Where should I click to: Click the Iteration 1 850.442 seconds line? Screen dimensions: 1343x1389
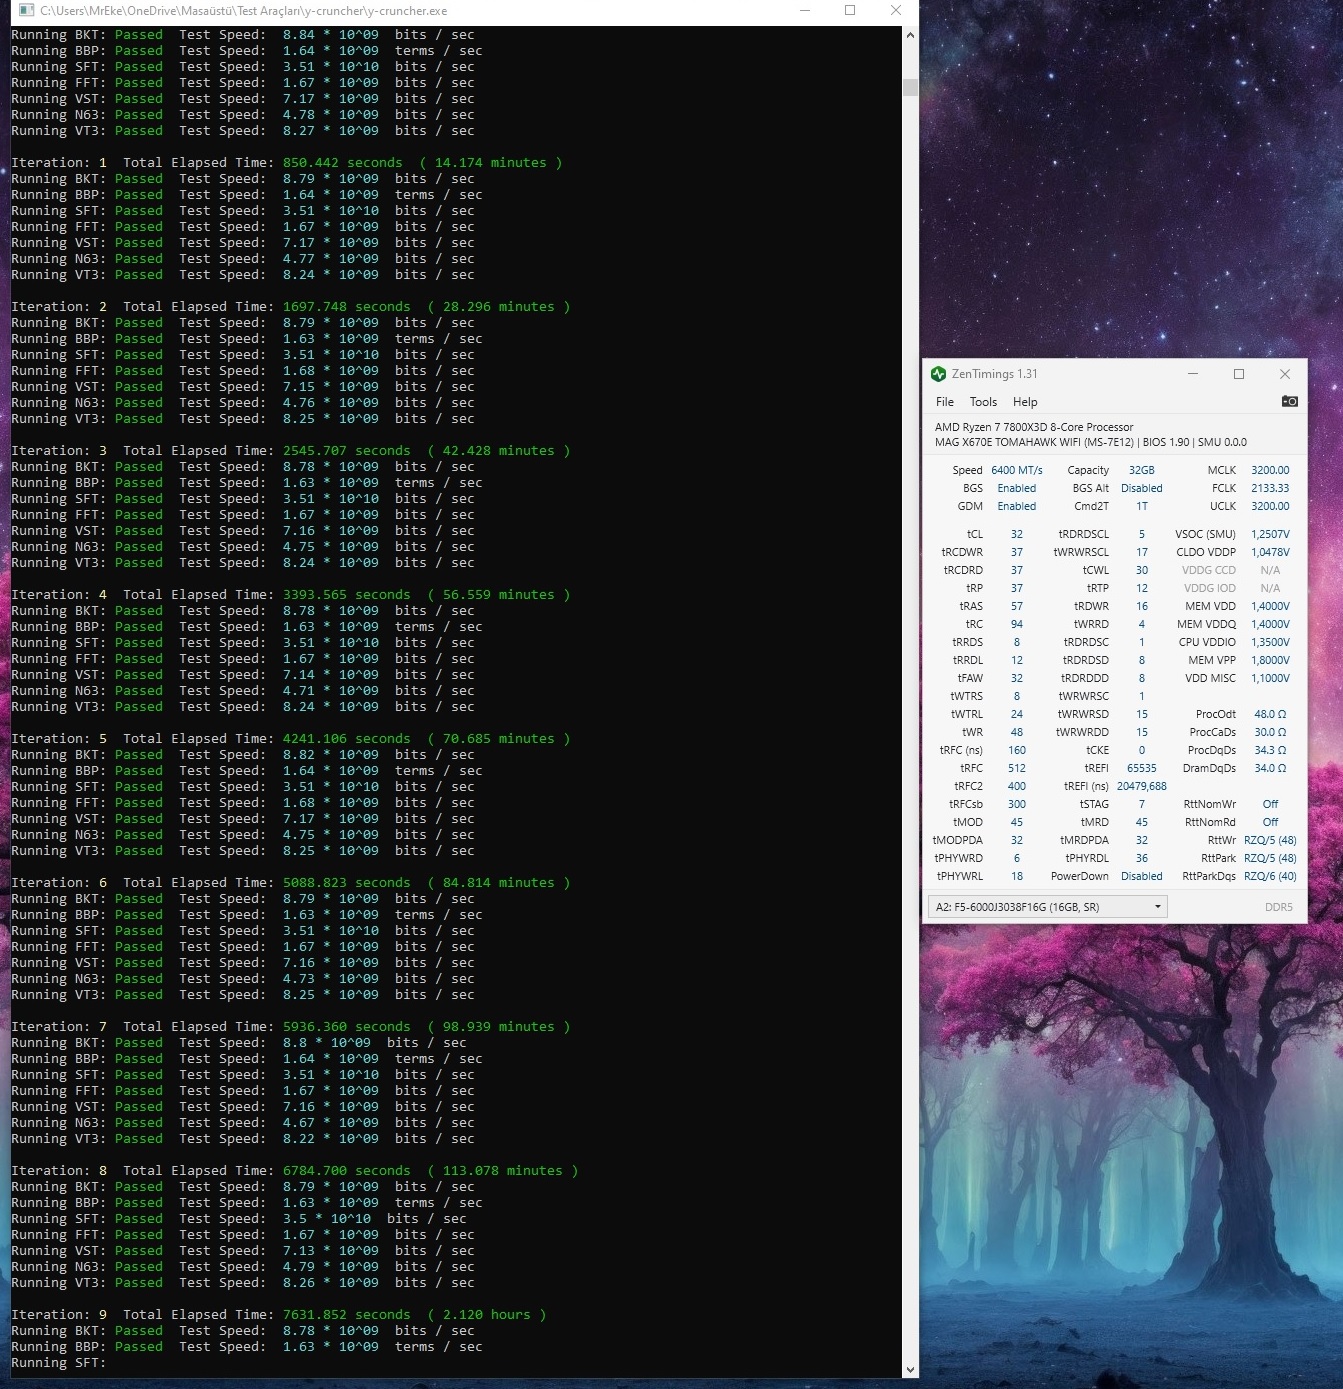(287, 163)
